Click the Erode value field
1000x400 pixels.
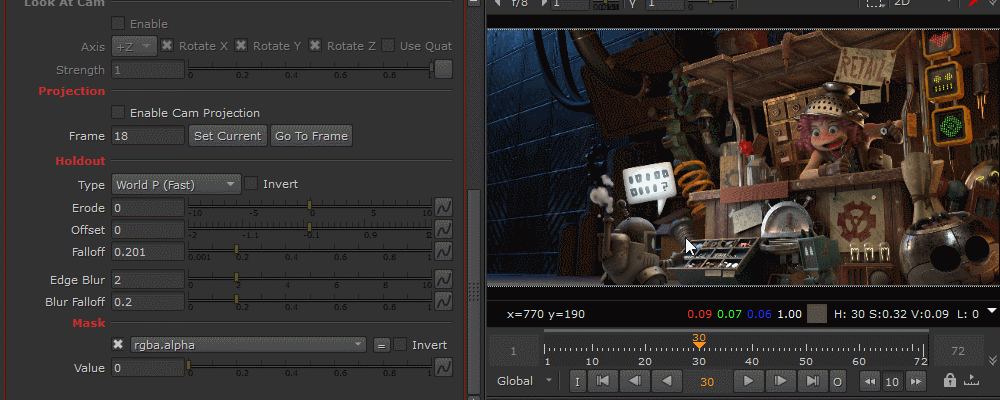coord(148,207)
